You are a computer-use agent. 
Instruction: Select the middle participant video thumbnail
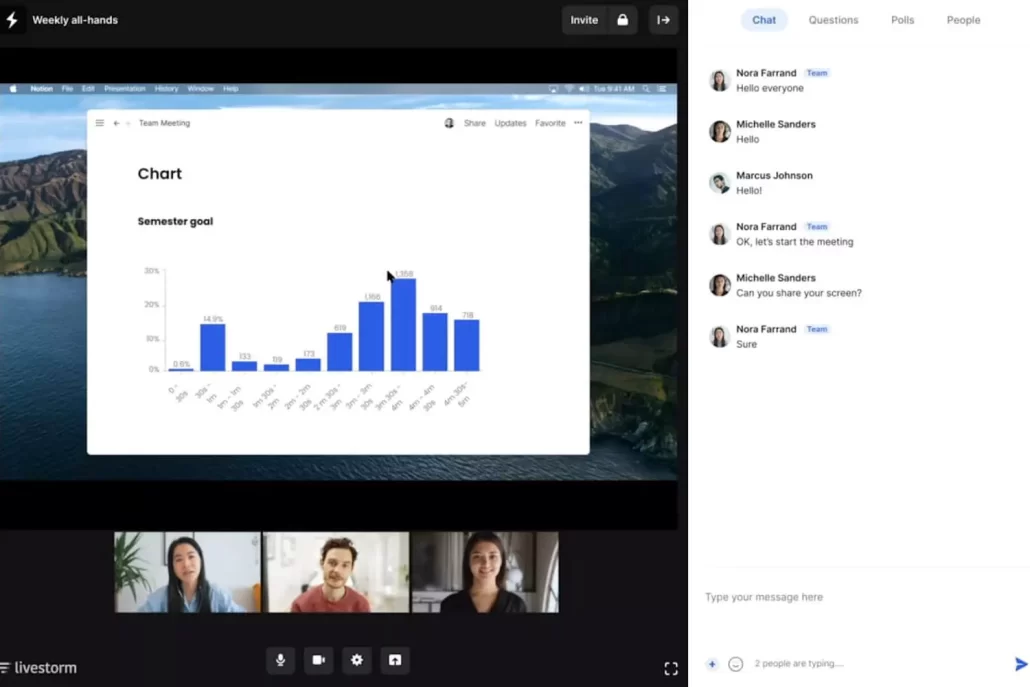336,572
